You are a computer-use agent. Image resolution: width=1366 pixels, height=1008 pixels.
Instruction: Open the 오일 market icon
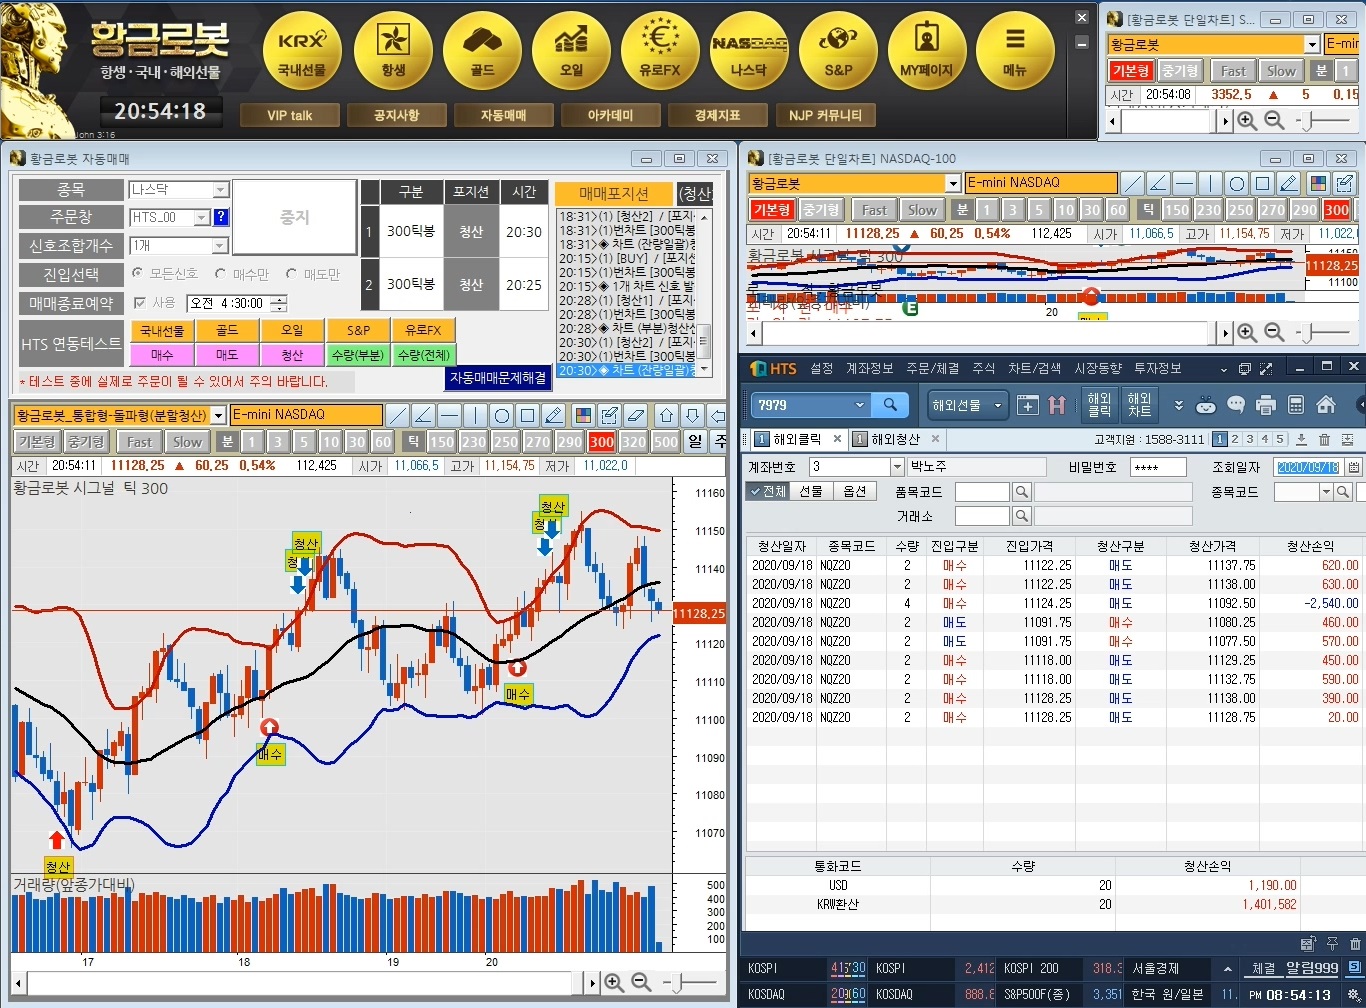[571, 50]
